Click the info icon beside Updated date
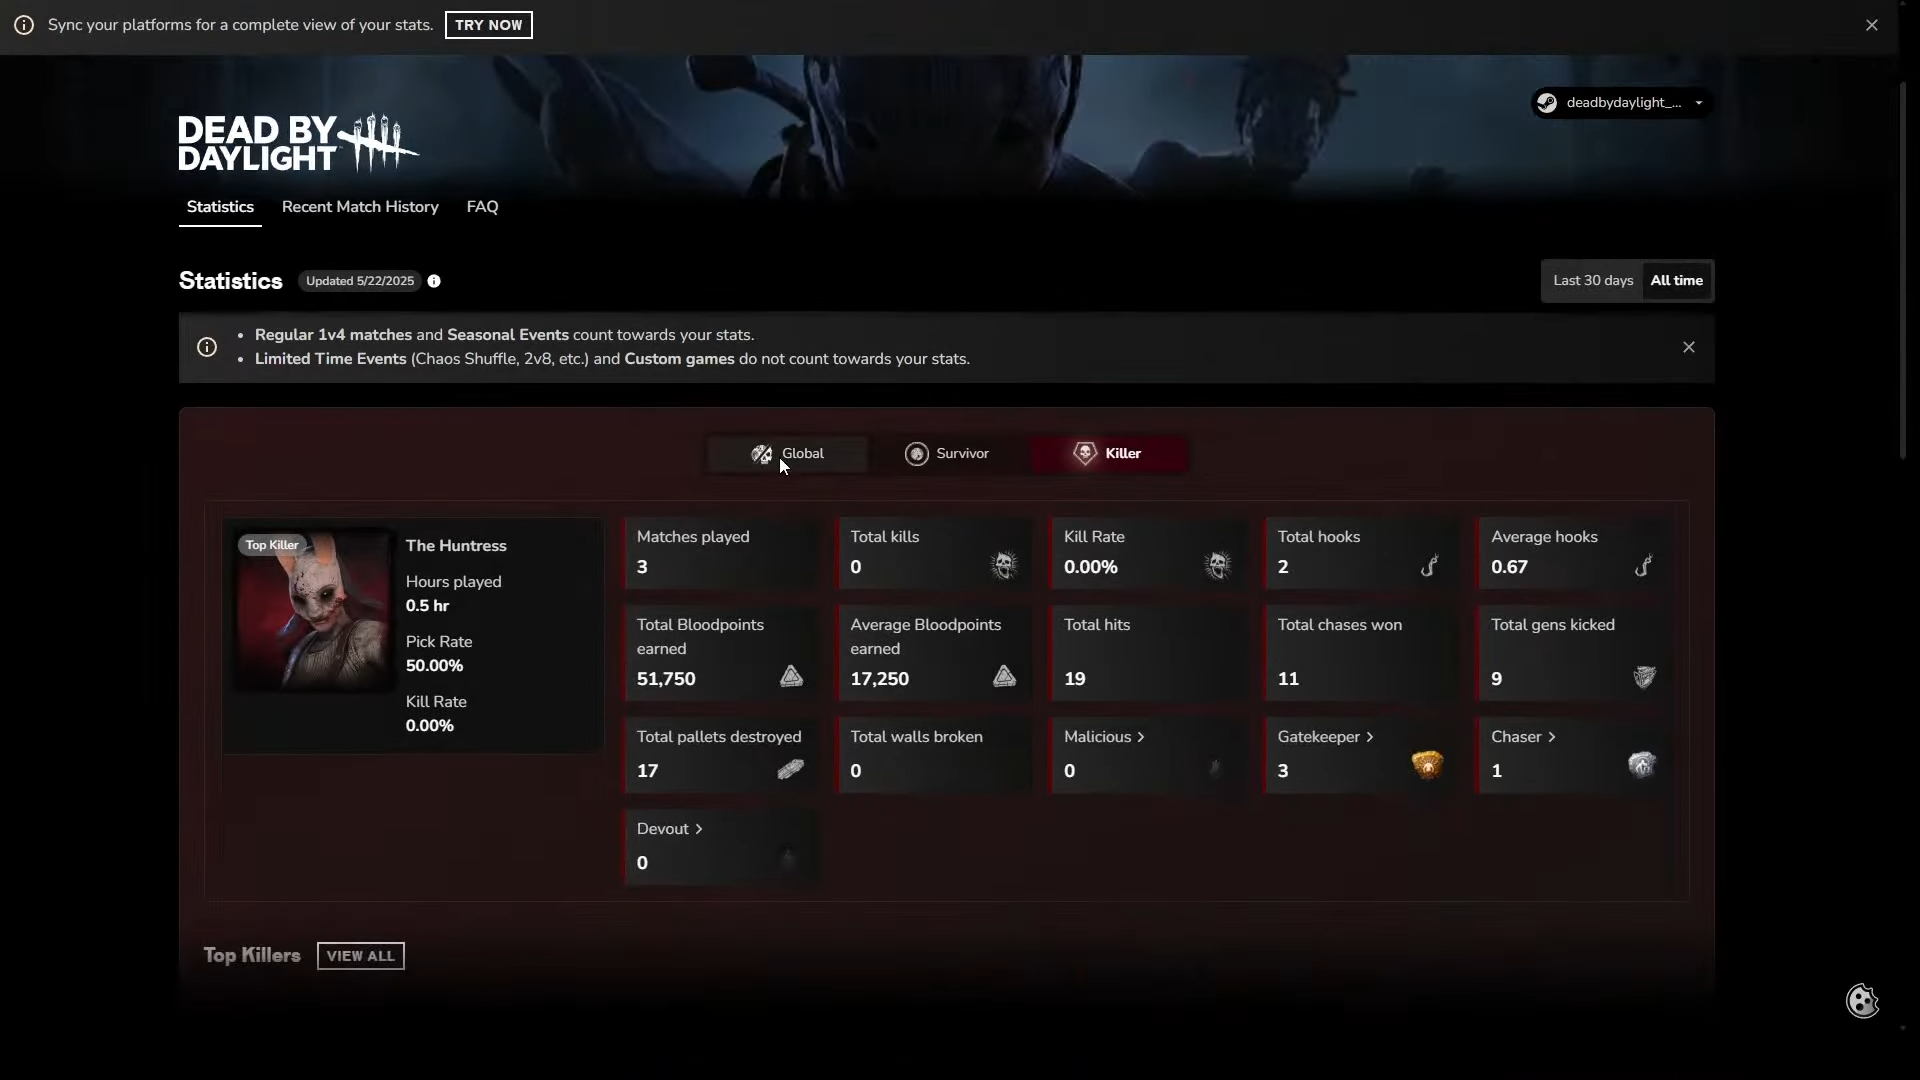 pyautogui.click(x=434, y=281)
